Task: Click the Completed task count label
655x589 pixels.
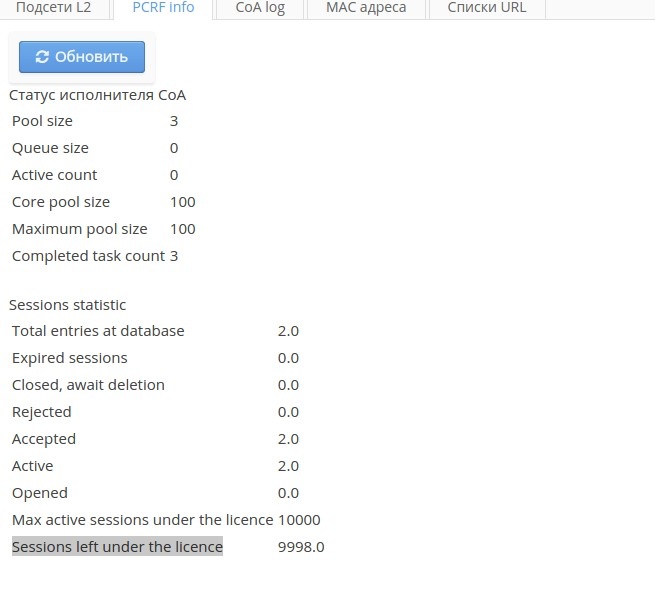Action: (x=88, y=256)
